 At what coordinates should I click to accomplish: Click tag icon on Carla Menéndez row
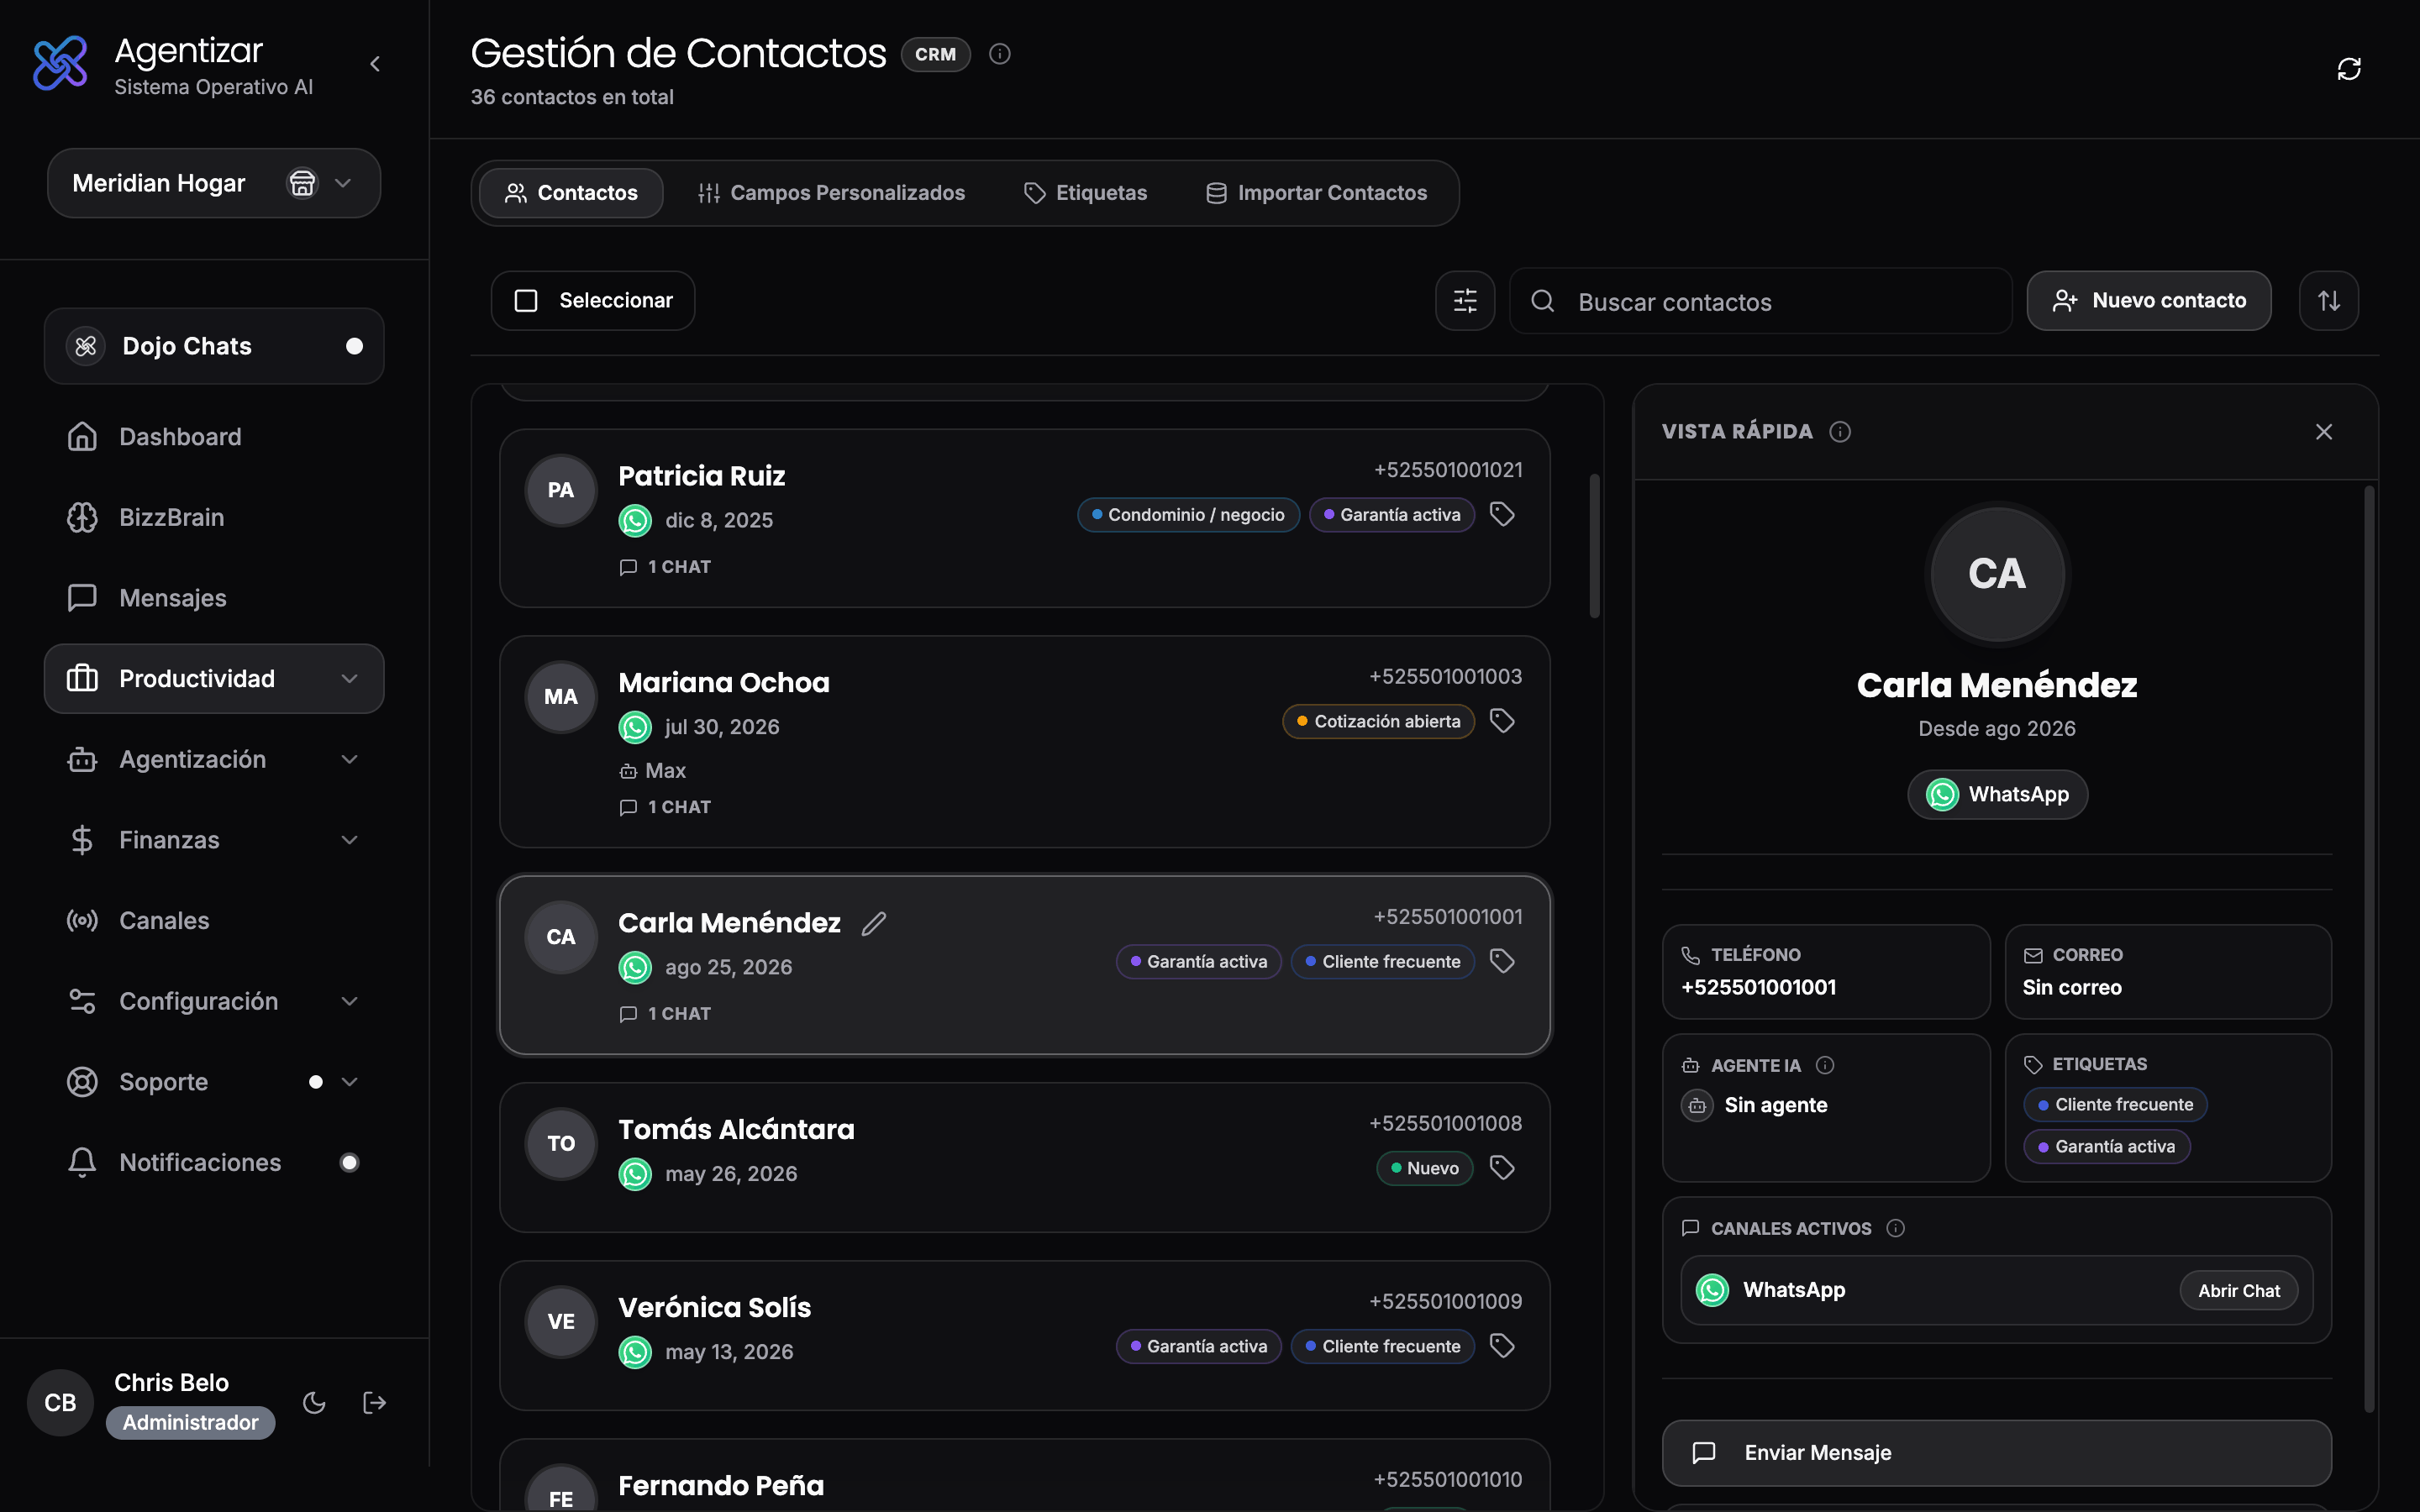(1502, 962)
